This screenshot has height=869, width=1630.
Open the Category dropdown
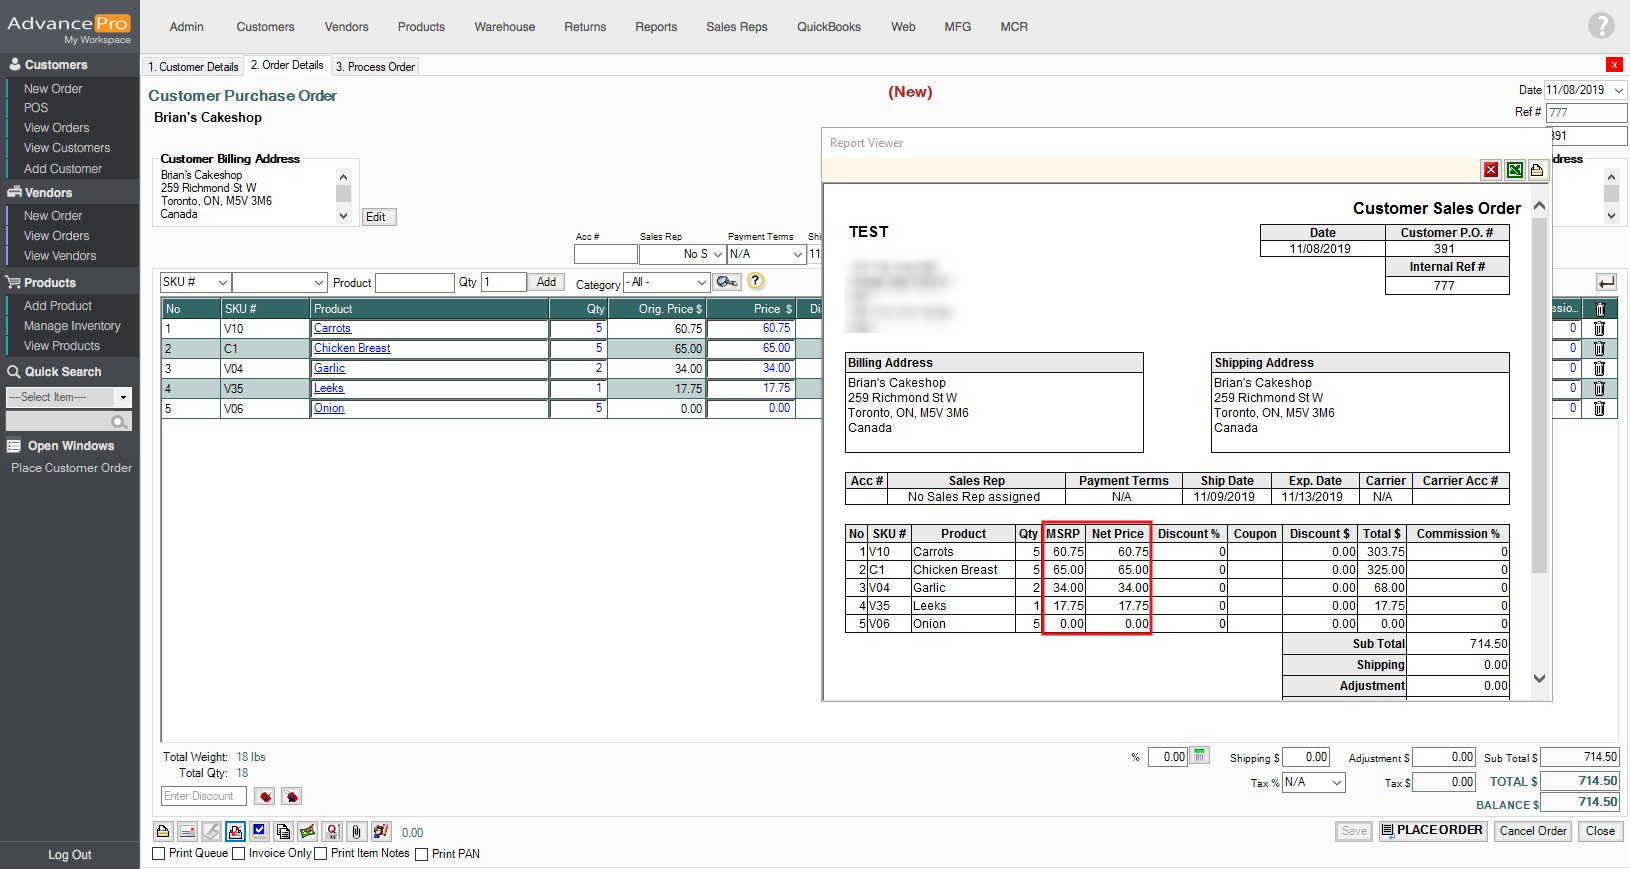(667, 283)
